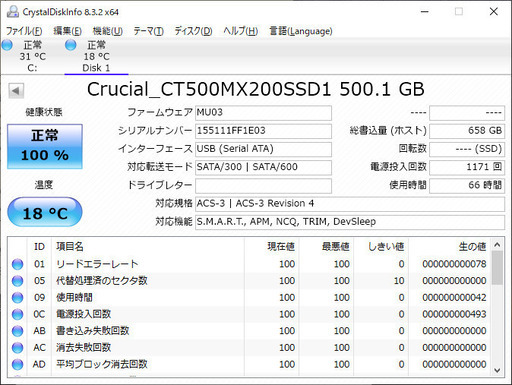Click the 総書込量 (ホスト) label

[388, 130]
